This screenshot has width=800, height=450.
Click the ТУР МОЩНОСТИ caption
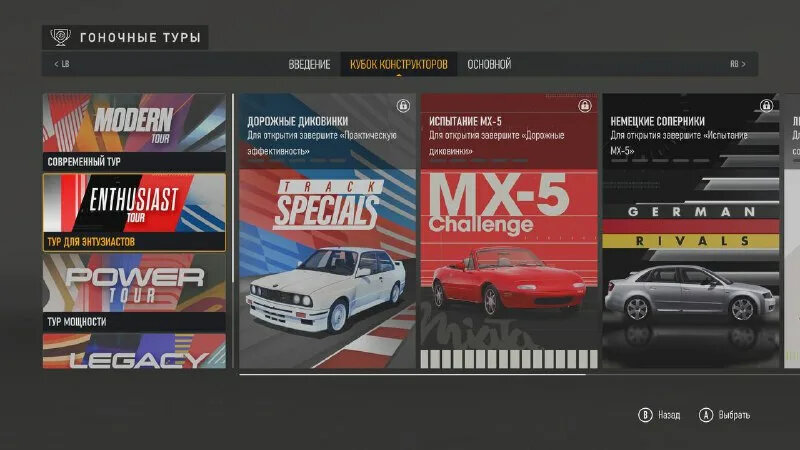77,322
